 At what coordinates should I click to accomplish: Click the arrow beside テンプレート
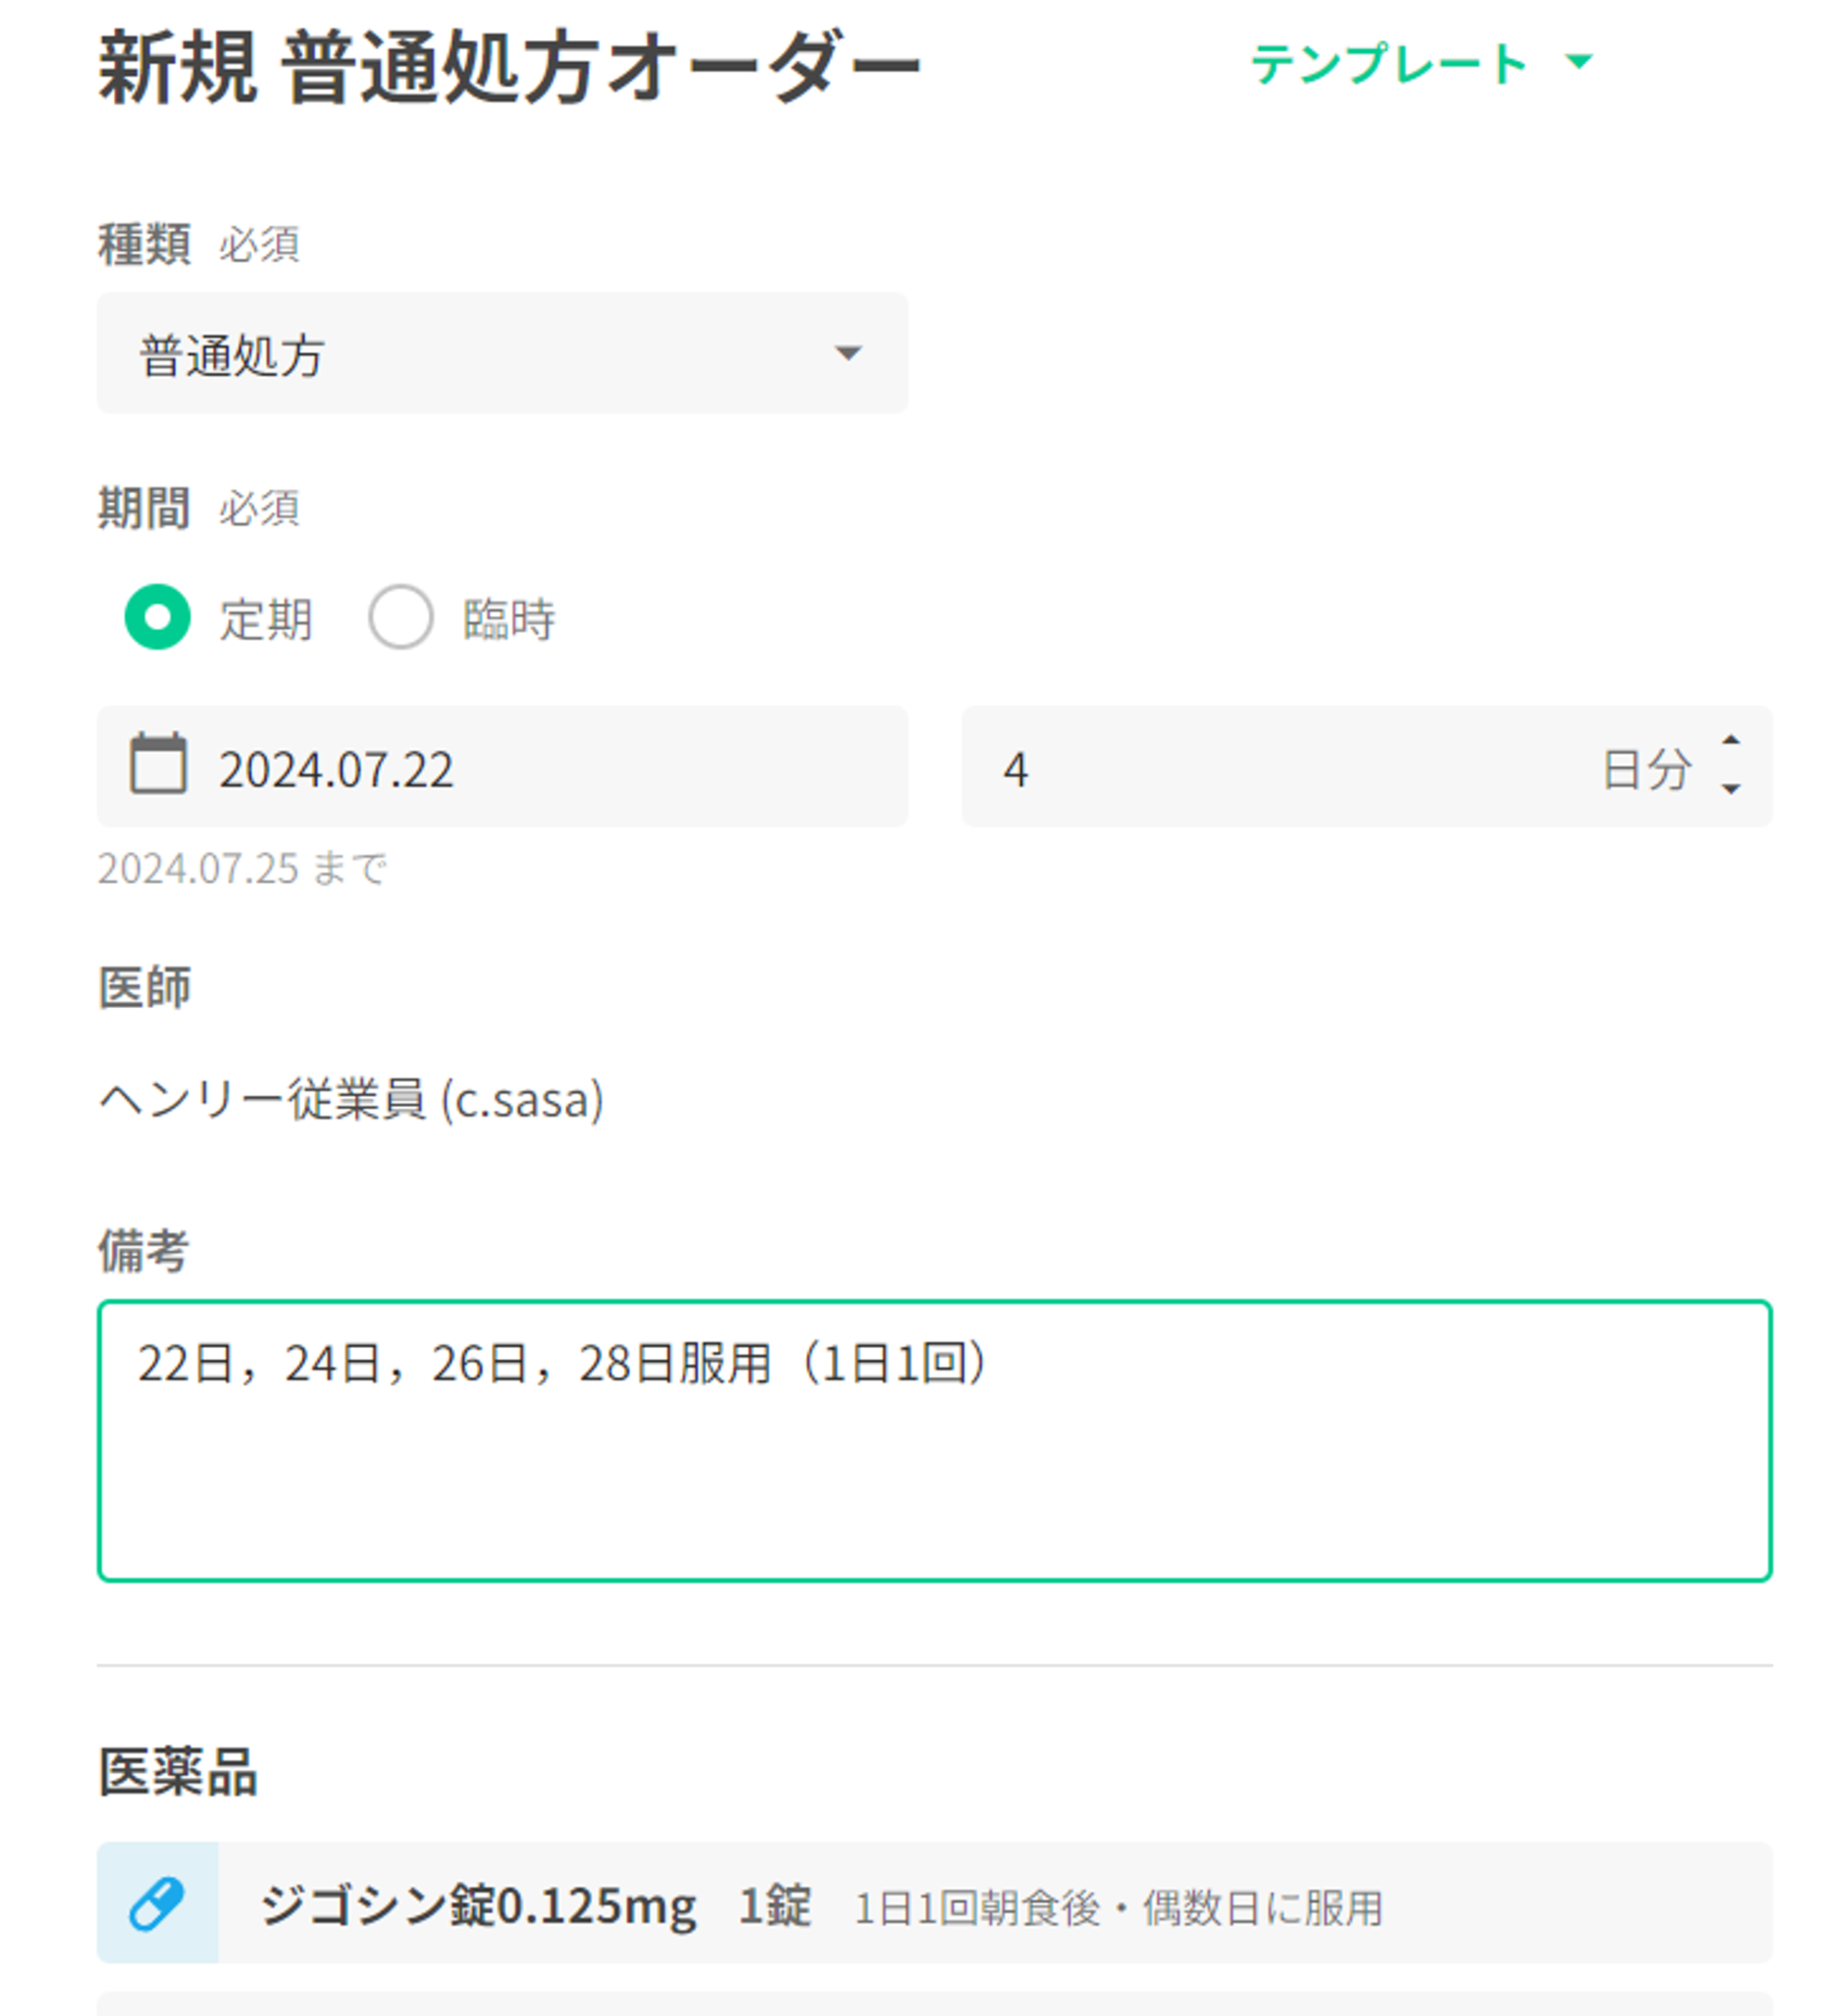click(1579, 62)
